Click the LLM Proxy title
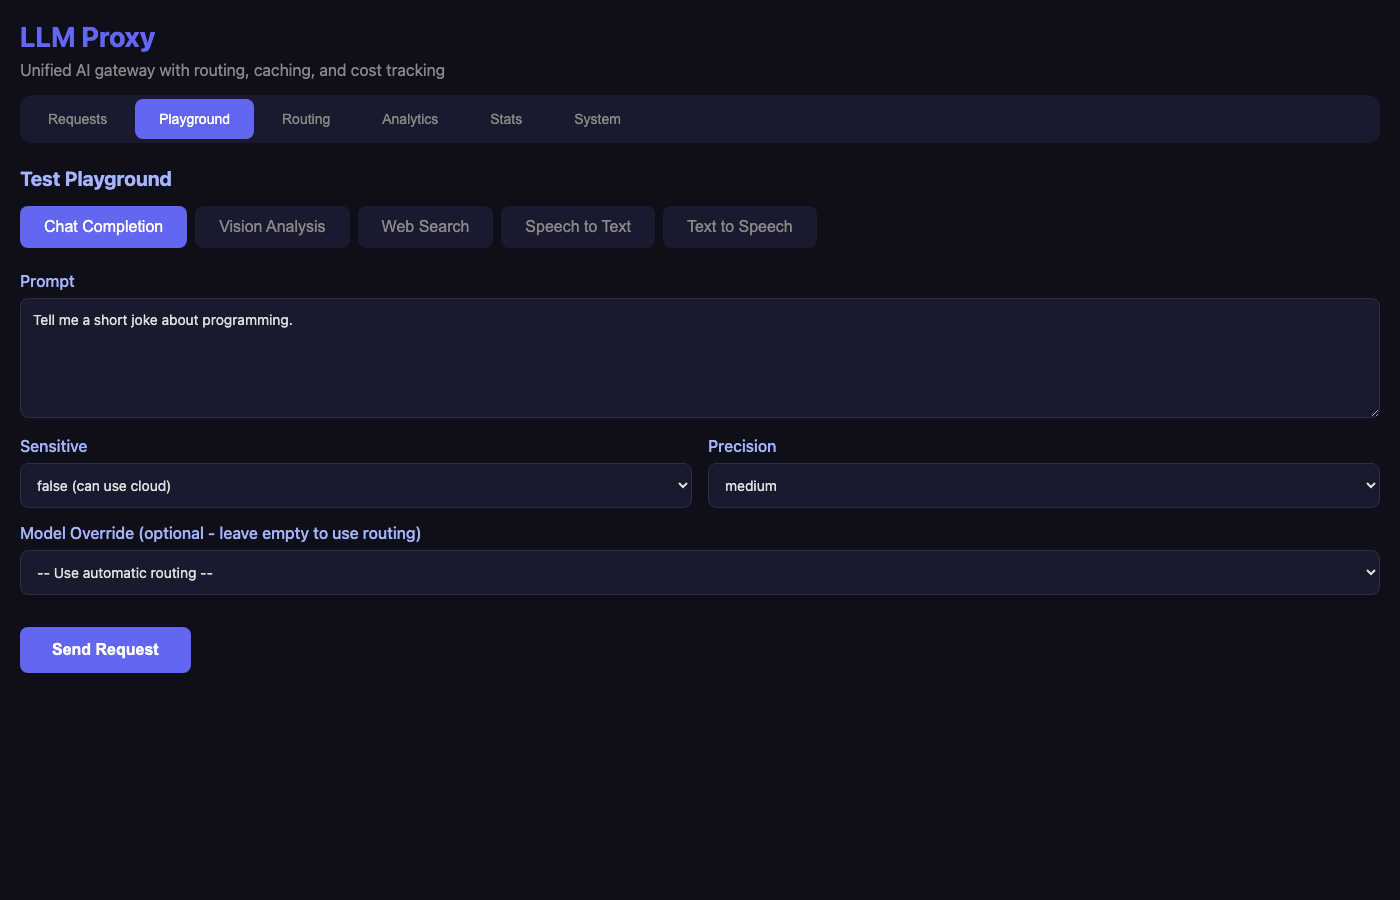 88,38
